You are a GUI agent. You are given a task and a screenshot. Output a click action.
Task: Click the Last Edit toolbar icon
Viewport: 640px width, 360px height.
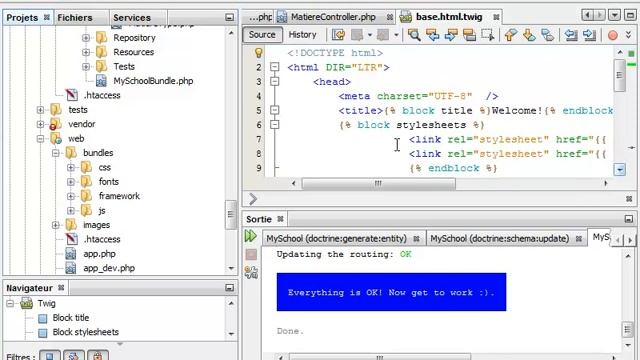[338, 35]
